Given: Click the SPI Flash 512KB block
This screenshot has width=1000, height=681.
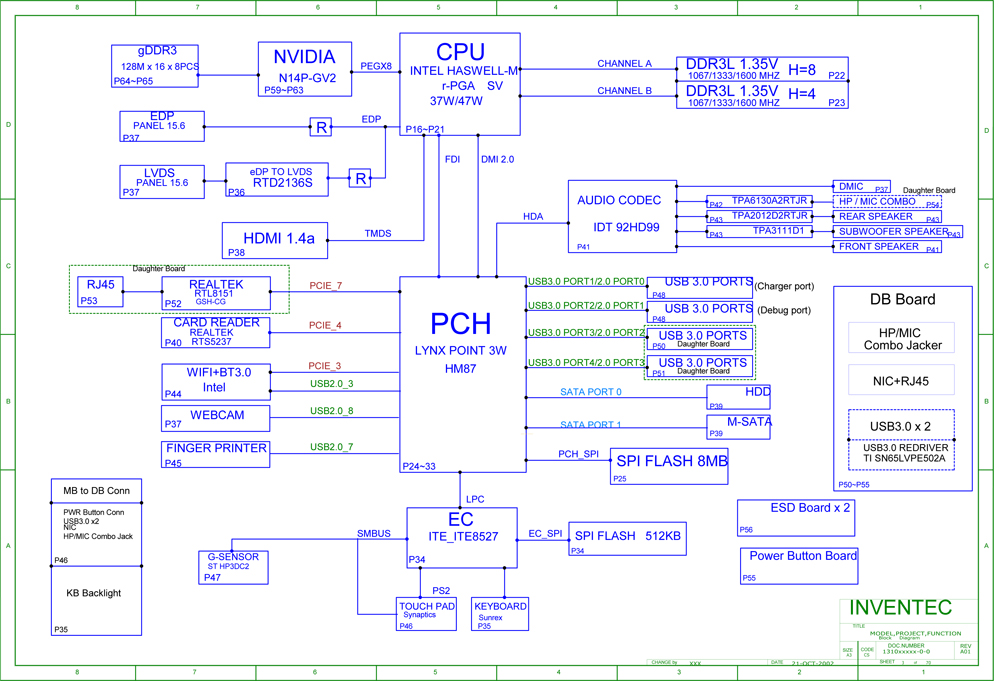Looking at the screenshot, I should [x=626, y=538].
